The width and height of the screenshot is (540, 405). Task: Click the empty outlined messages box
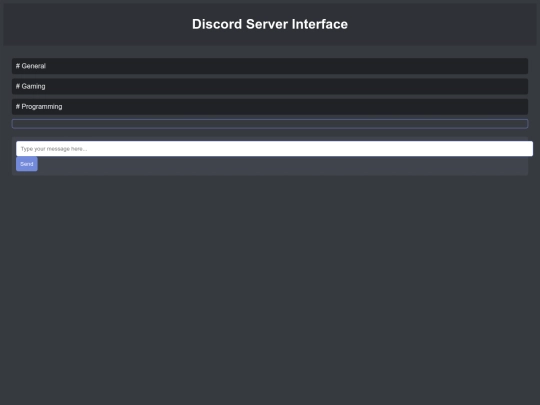[270, 124]
